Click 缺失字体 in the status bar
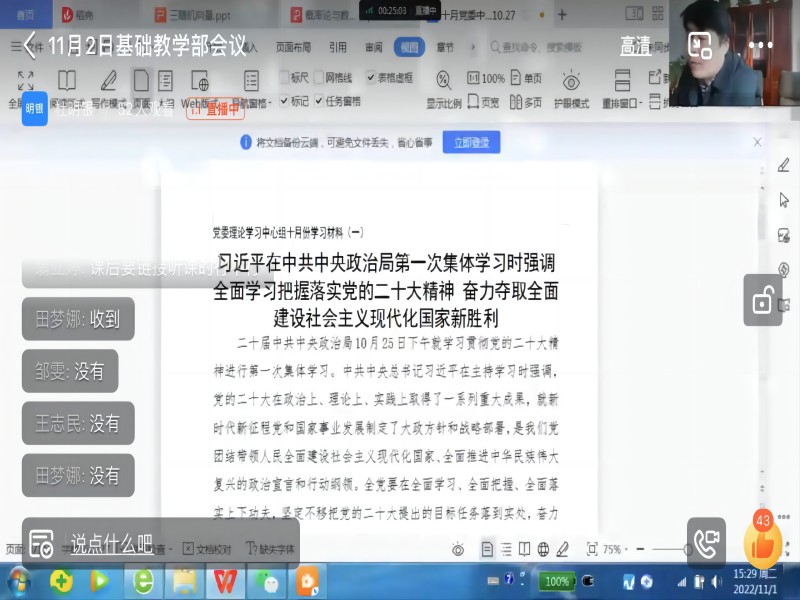Image resolution: width=800 pixels, height=600 pixels. point(270,549)
